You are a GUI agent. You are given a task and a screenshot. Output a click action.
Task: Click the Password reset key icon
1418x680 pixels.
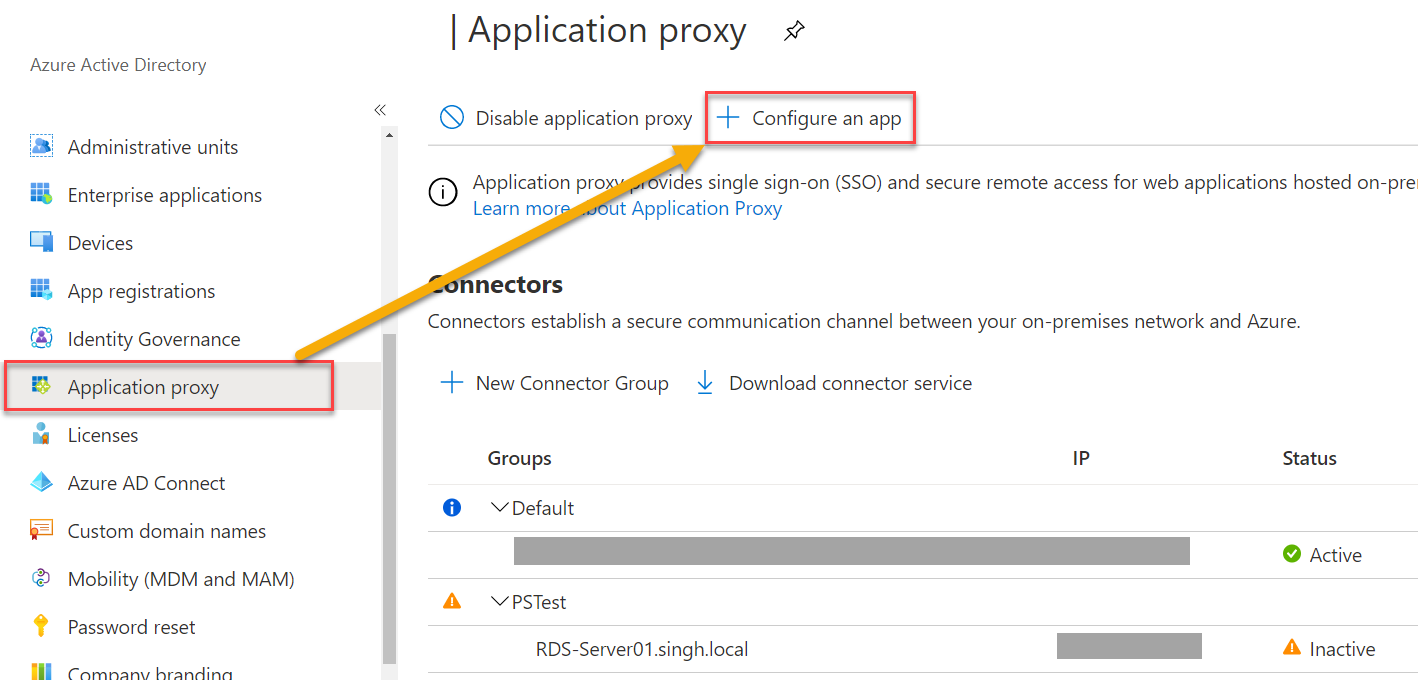[x=41, y=626]
